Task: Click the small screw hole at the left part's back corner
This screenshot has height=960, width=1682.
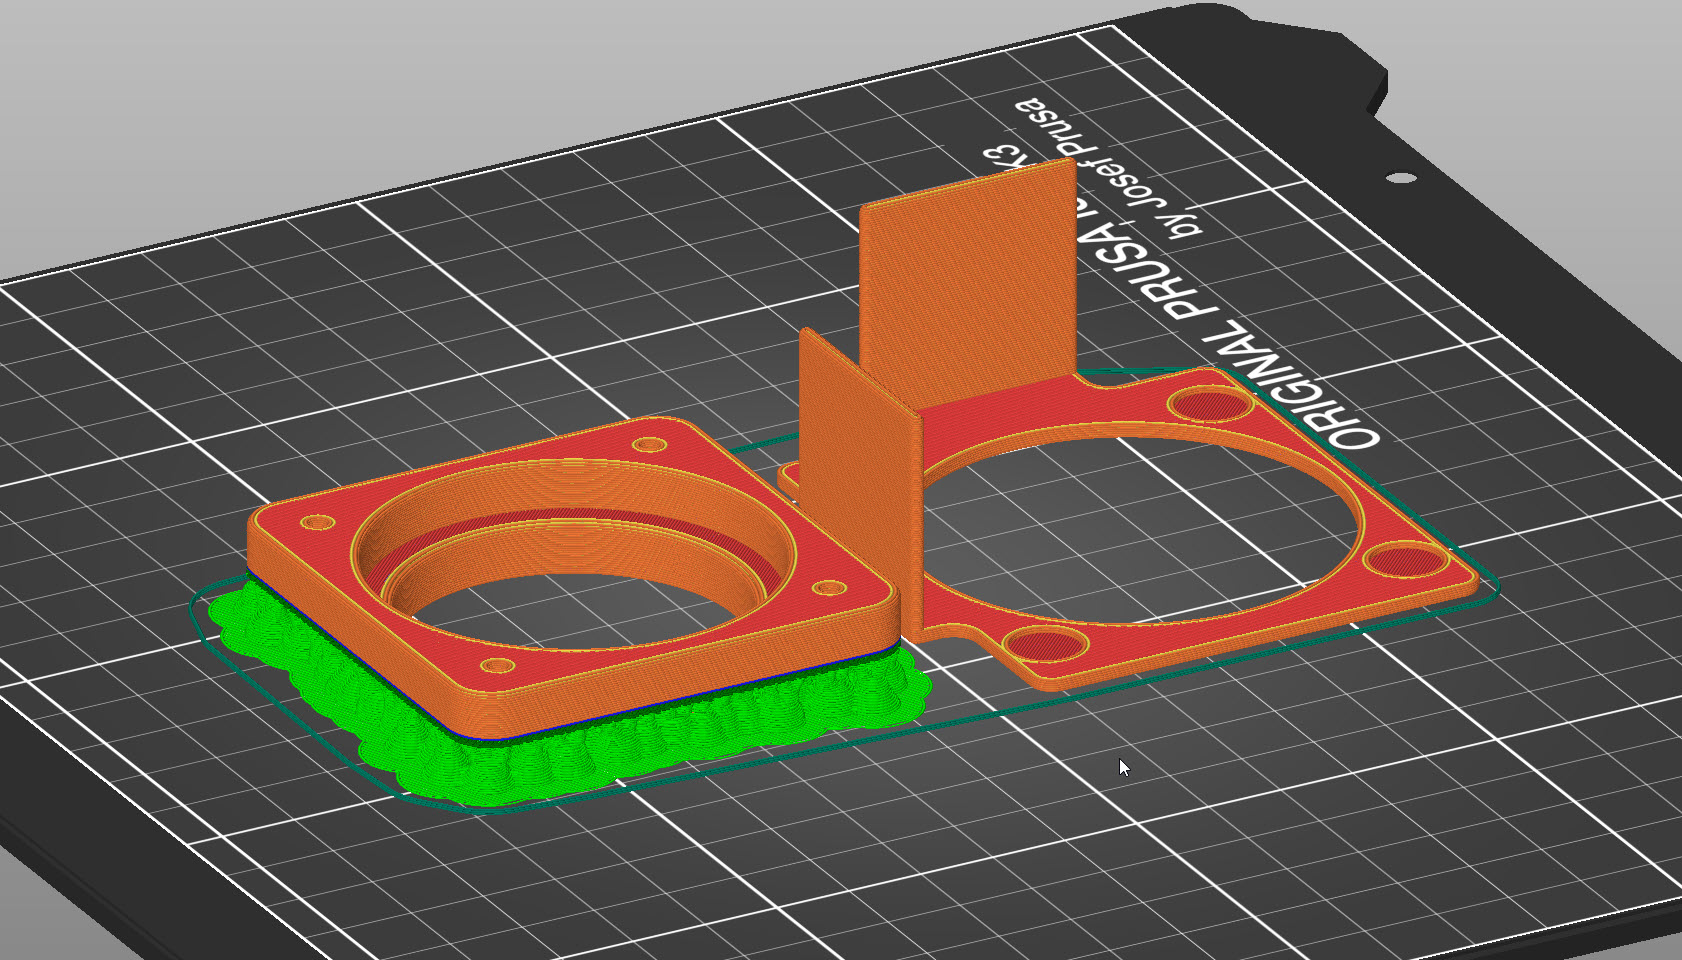Action: coord(650,444)
